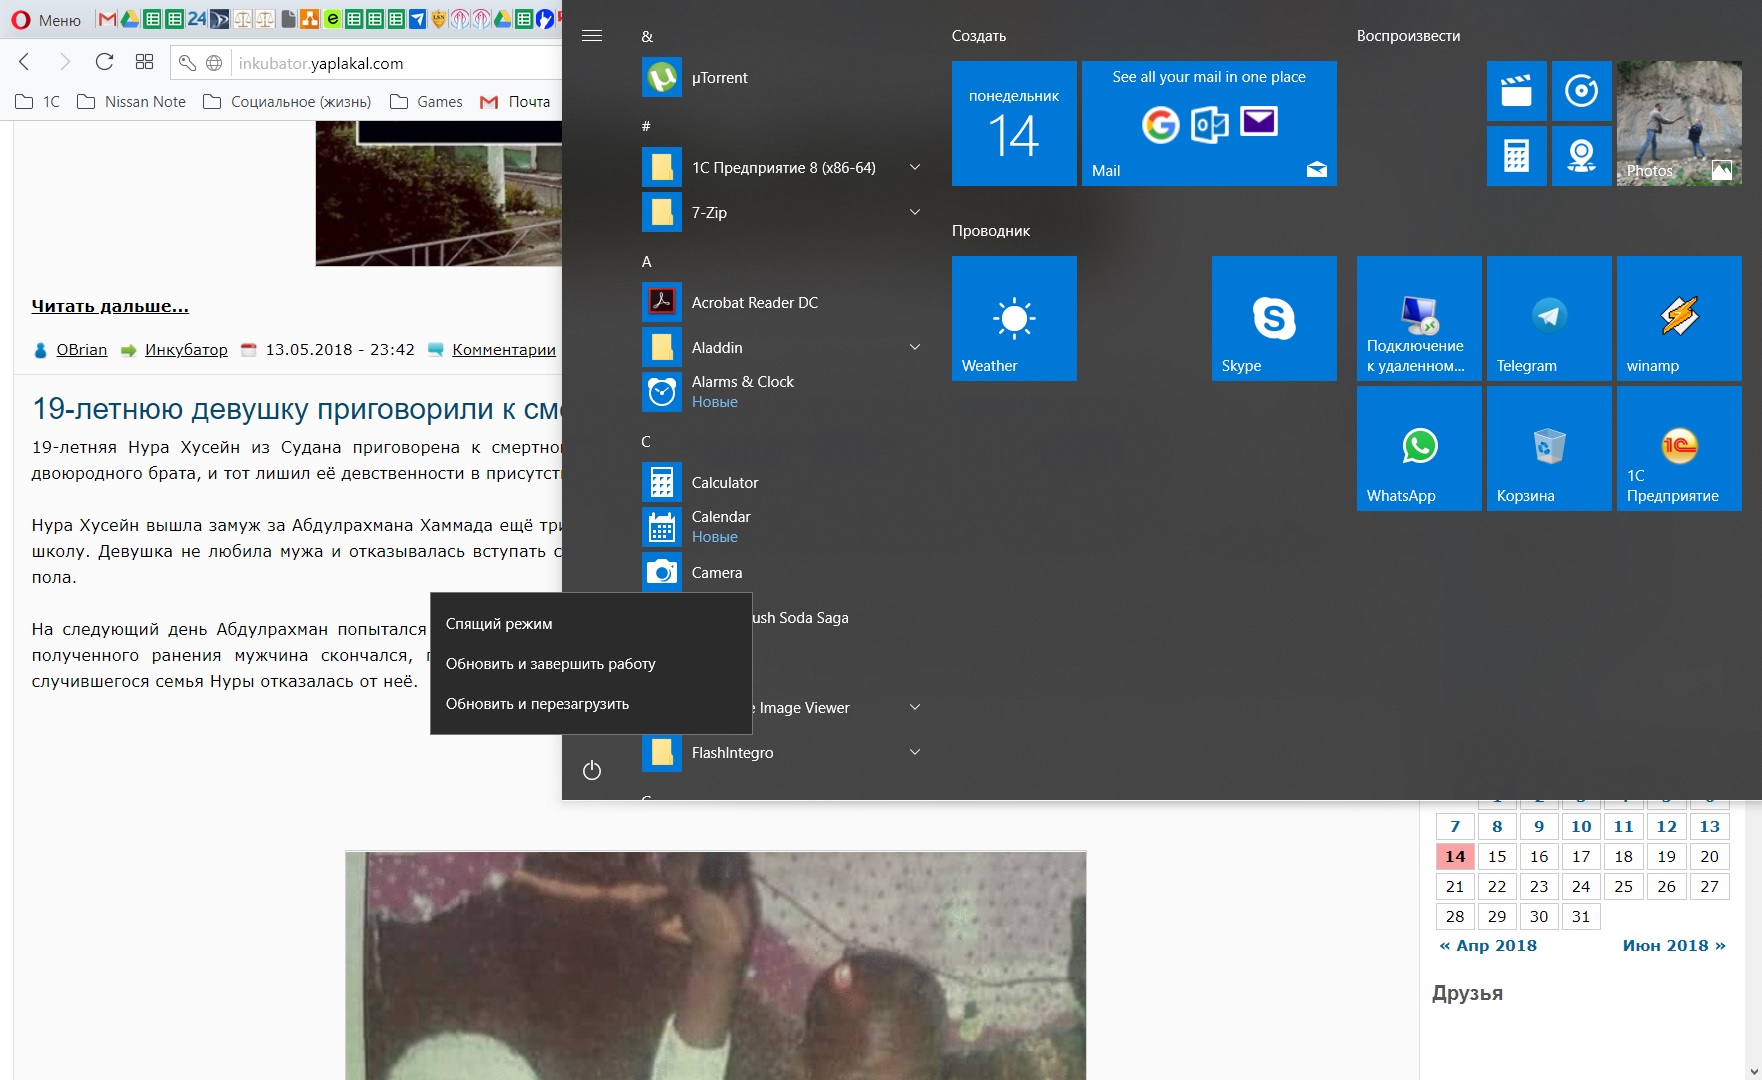Image resolution: width=1762 pixels, height=1080 pixels.
Task: Choose Обновить и перезагрузить
Action: (591, 704)
